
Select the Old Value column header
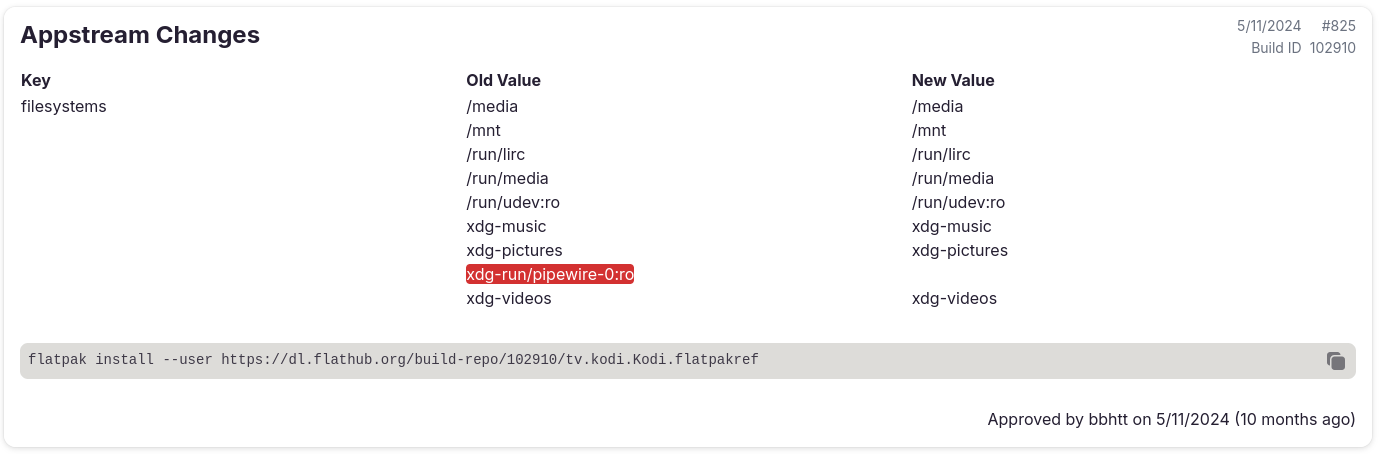tap(503, 80)
